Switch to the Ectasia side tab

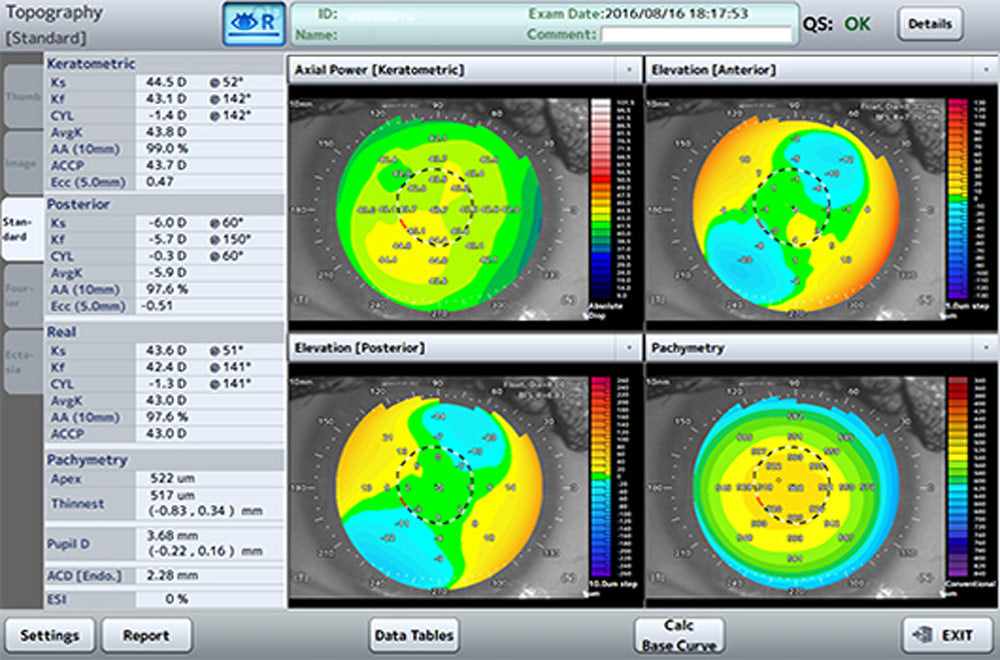(x=23, y=362)
